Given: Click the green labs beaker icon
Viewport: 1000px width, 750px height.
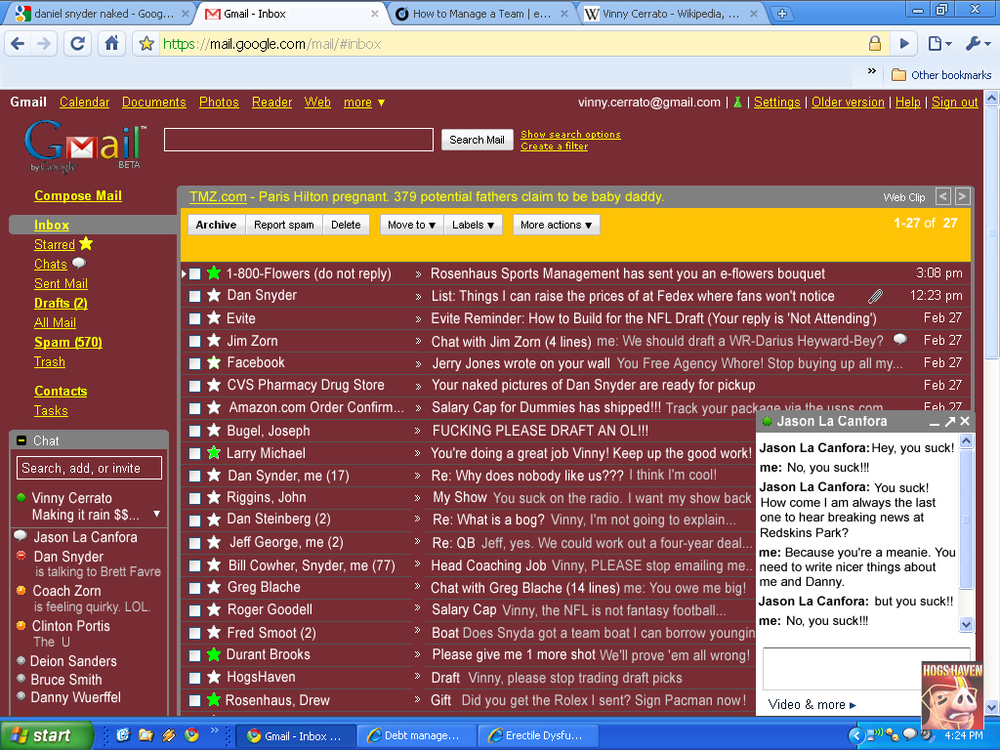Looking at the screenshot, I should (x=737, y=102).
